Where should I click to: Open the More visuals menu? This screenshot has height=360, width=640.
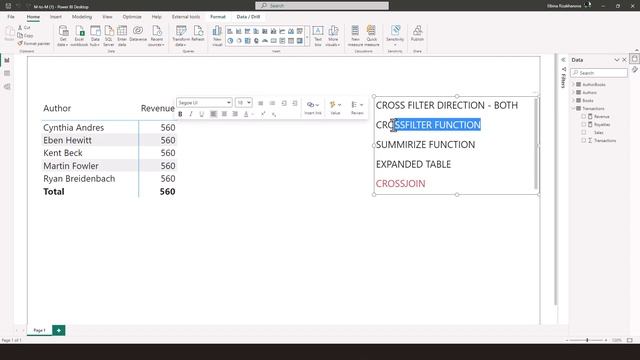pos(333,36)
